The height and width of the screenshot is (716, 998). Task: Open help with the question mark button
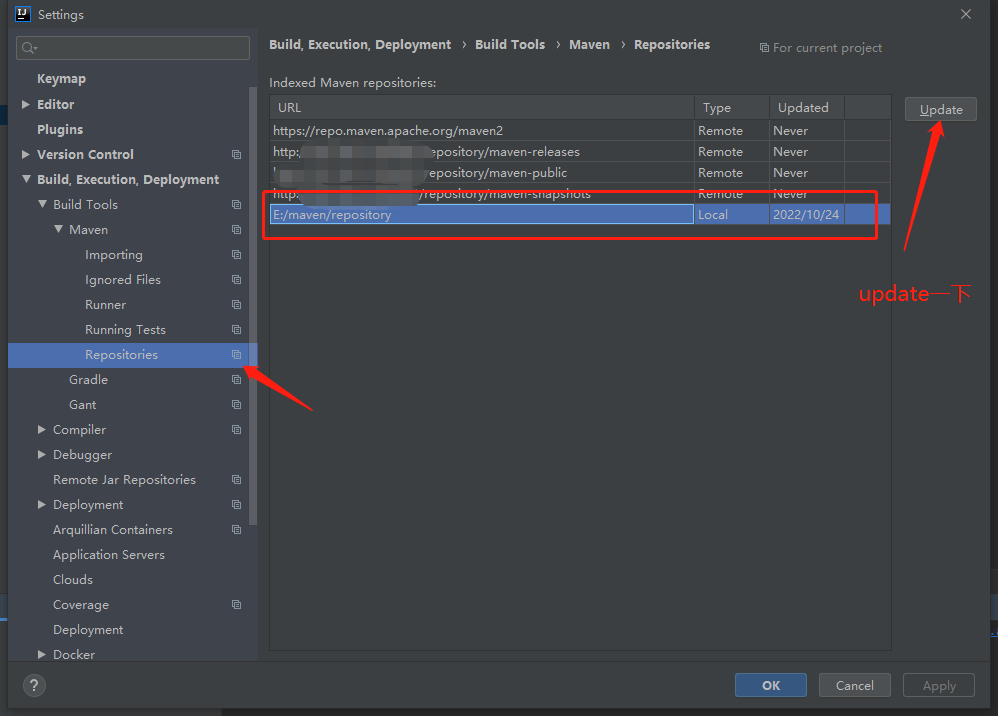(34, 685)
